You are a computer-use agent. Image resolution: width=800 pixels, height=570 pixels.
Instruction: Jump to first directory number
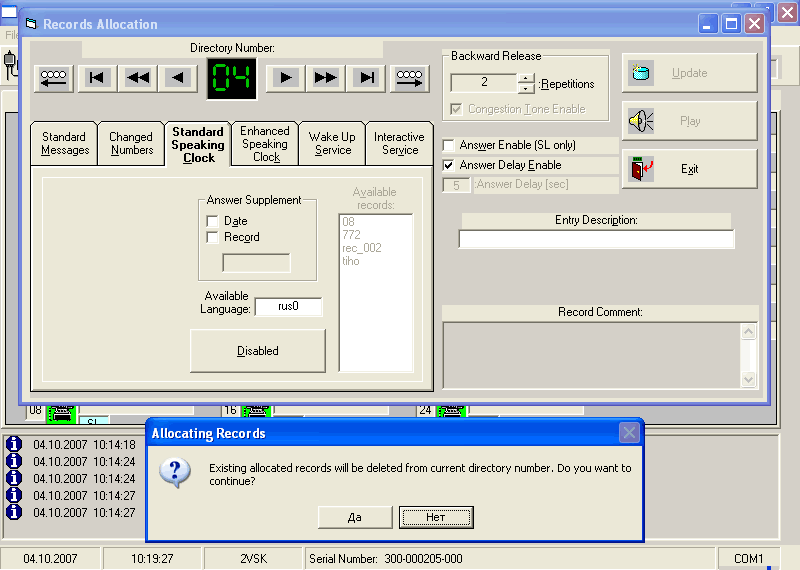pyautogui.click(x=97, y=78)
